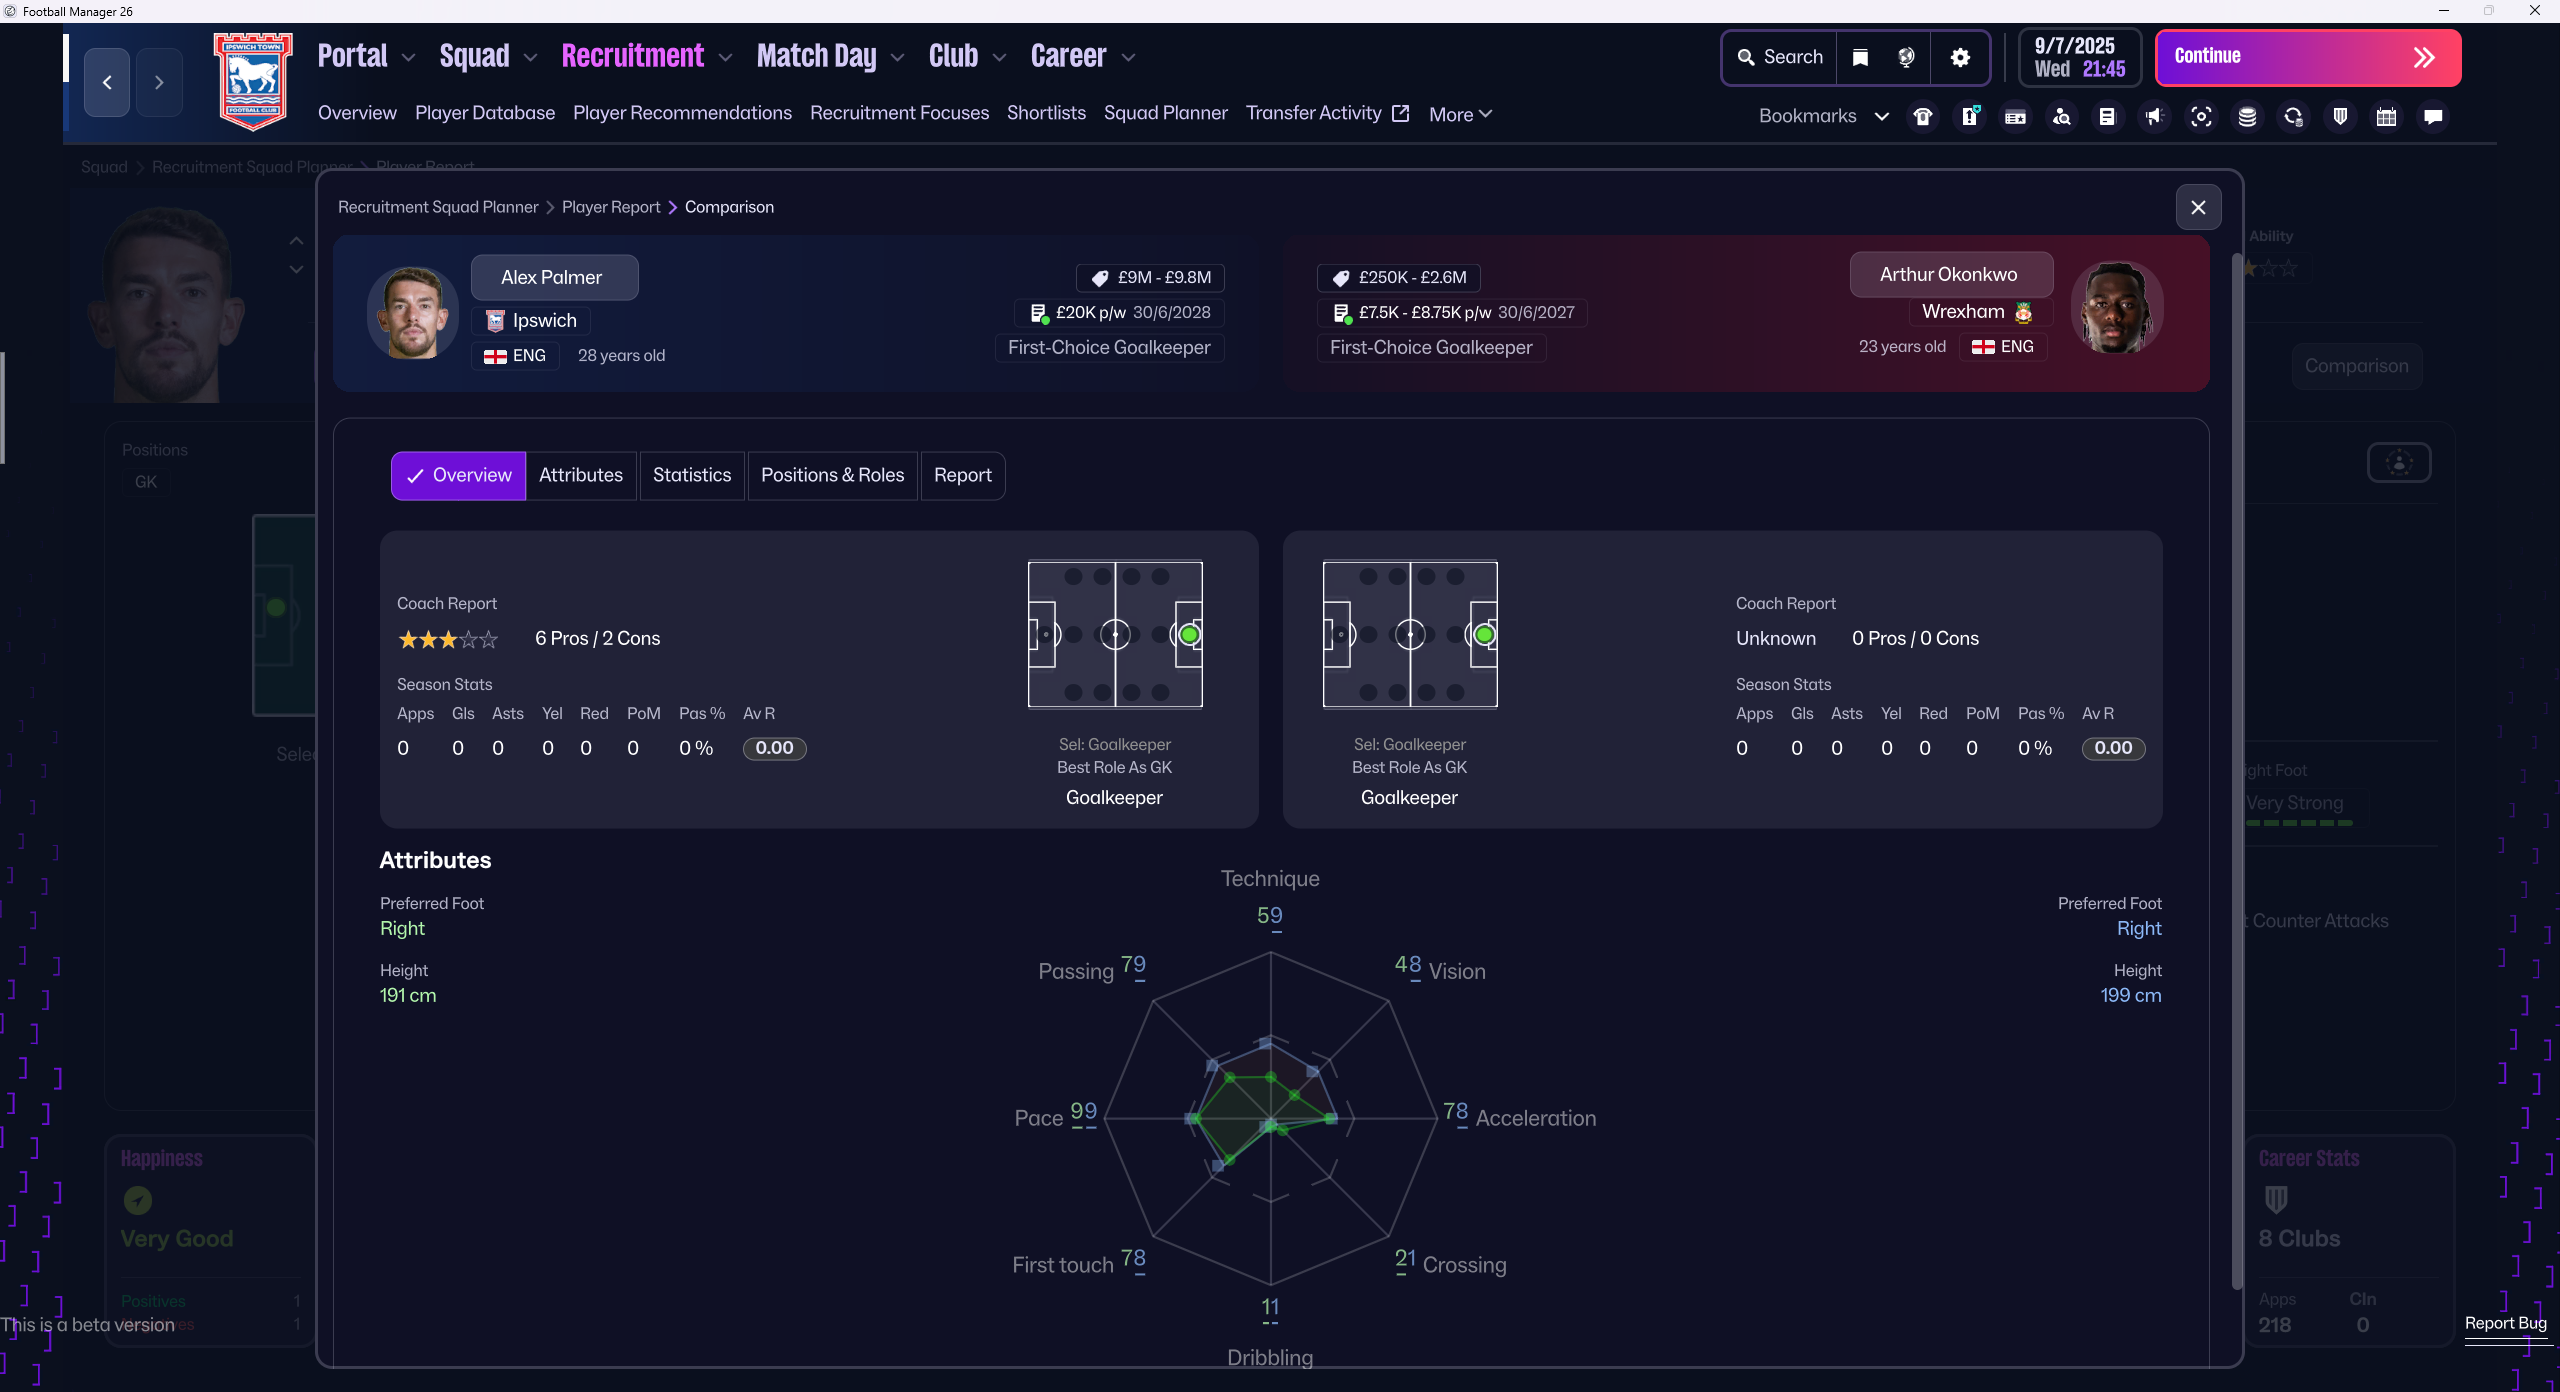
Task: Open Squad Planner submenu item
Action: click(x=1165, y=113)
